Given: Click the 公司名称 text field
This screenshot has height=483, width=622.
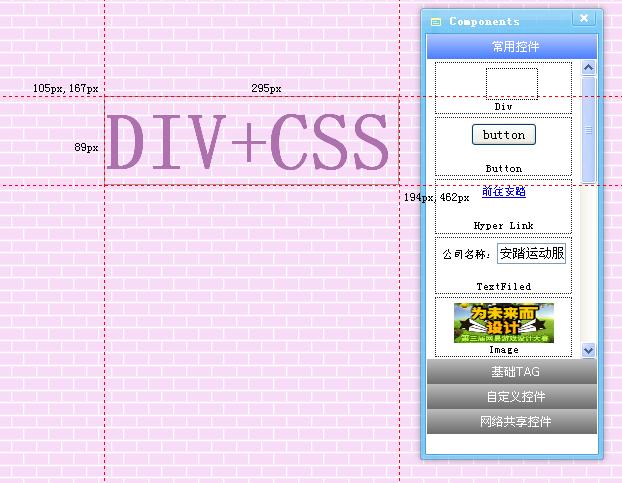Looking at the screenshot, I should coord(532,253).
